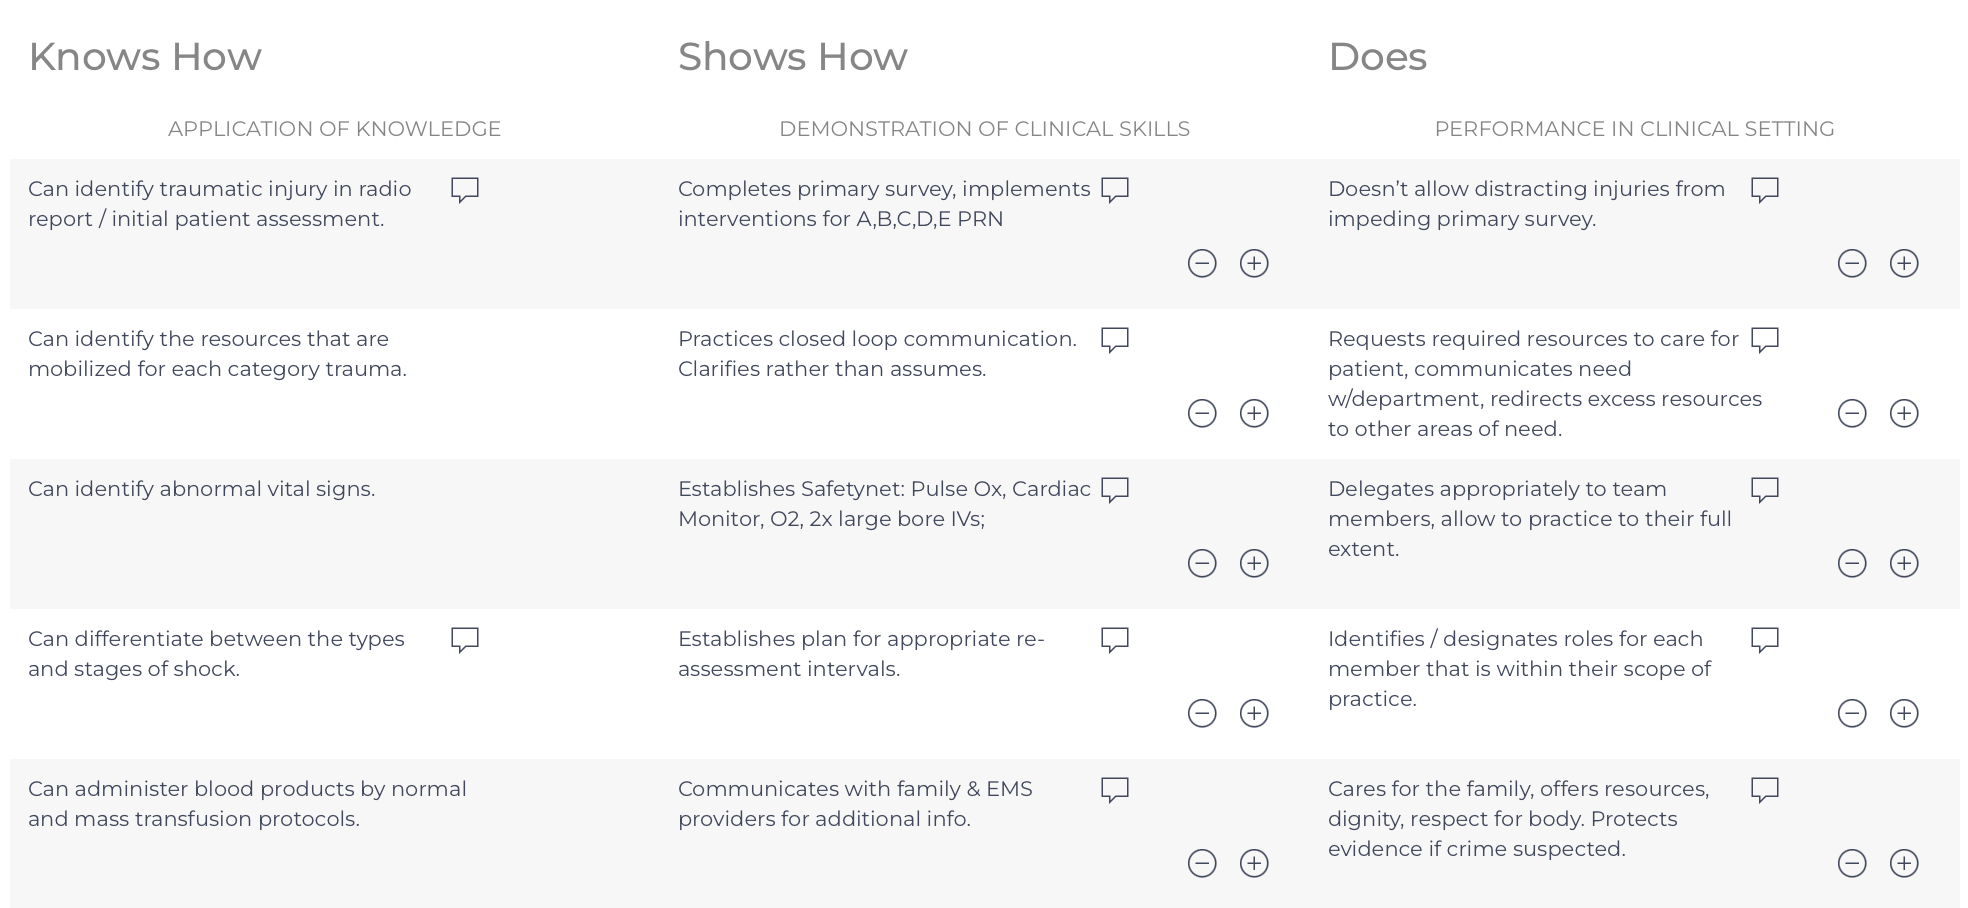Image resolution: width=1968 pixels, height=908 pixels.
Task: Open comment for 'Practices closed loop communication'
Action: (1115, 339)
